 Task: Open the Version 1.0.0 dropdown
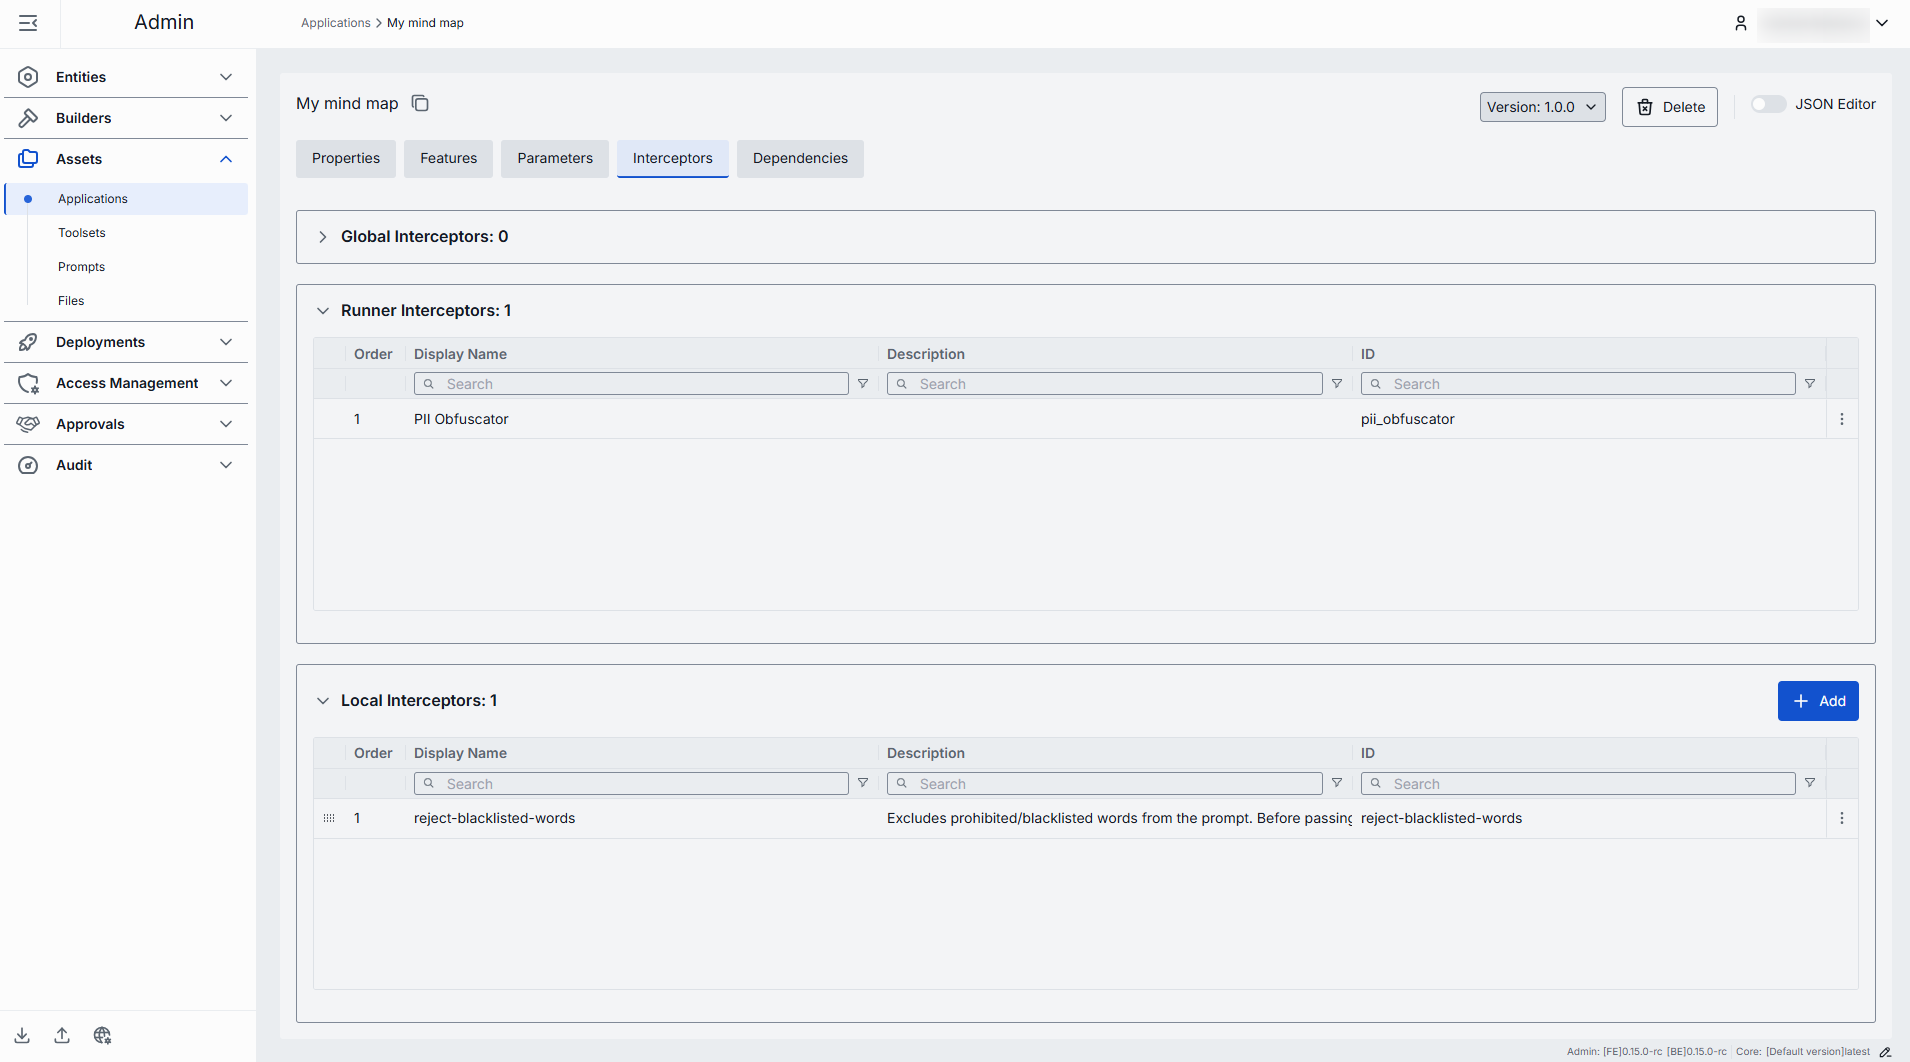[1542, 107]
